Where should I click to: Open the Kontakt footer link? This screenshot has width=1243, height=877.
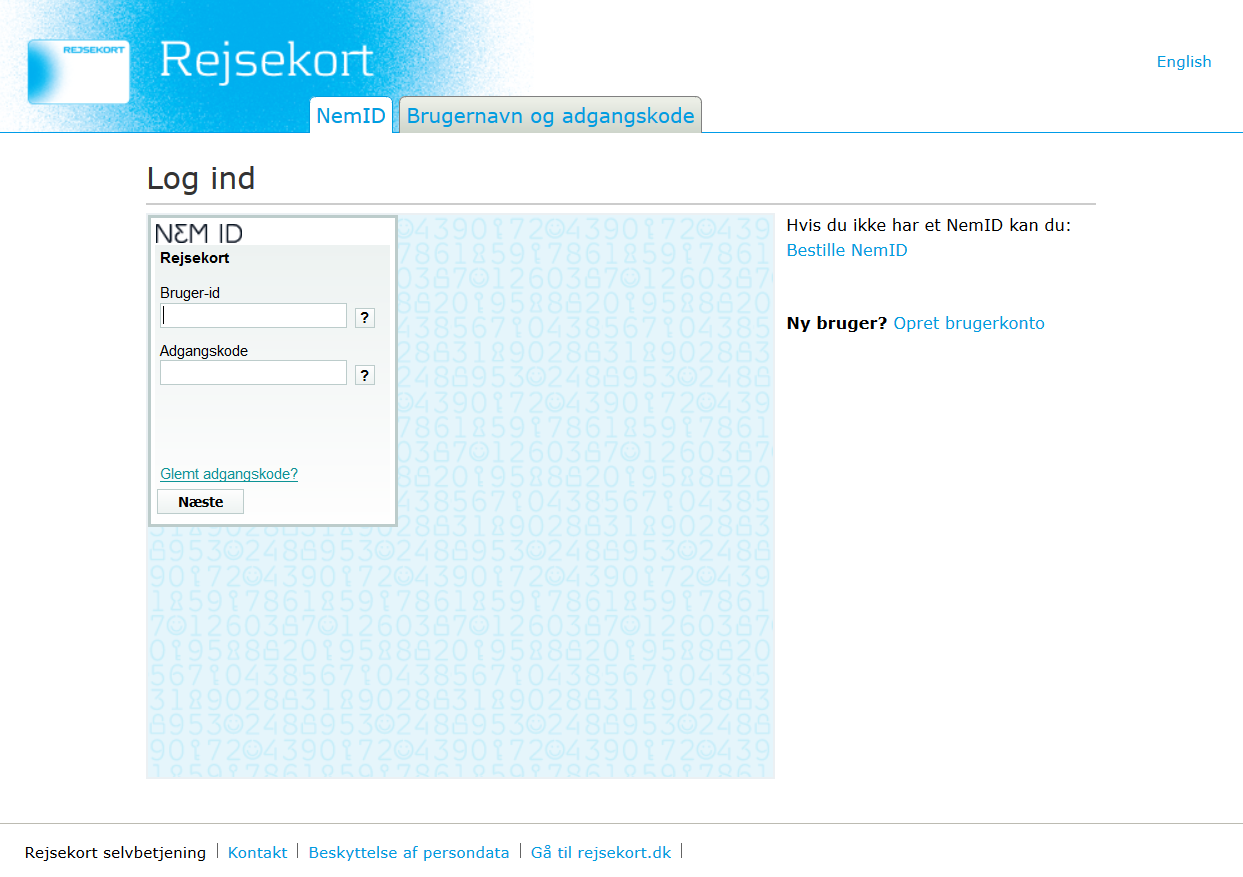coord(257,852)
